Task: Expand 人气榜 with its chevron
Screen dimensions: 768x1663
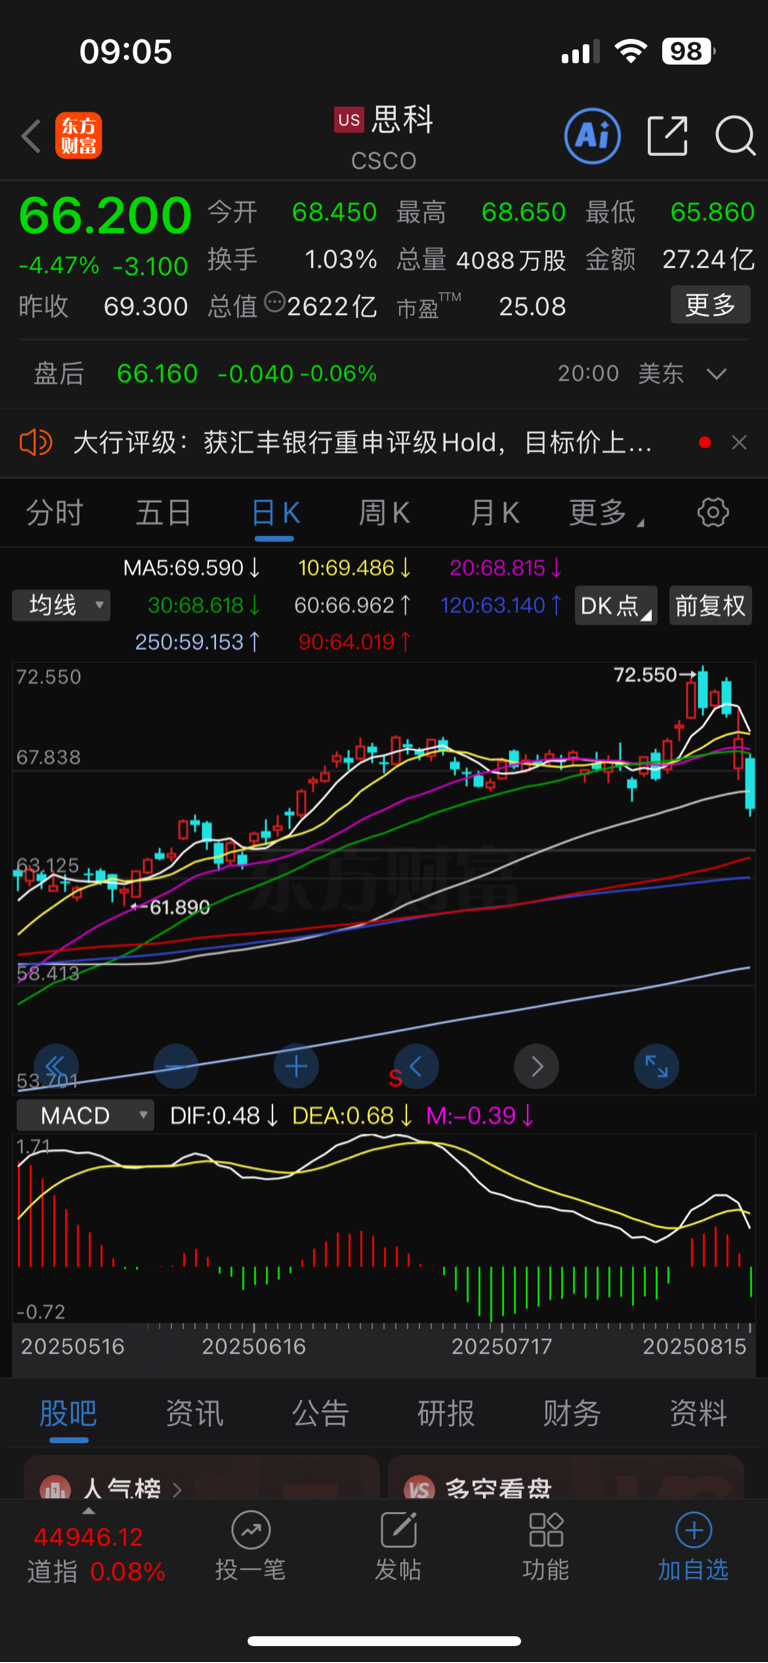Action: 177,1489
